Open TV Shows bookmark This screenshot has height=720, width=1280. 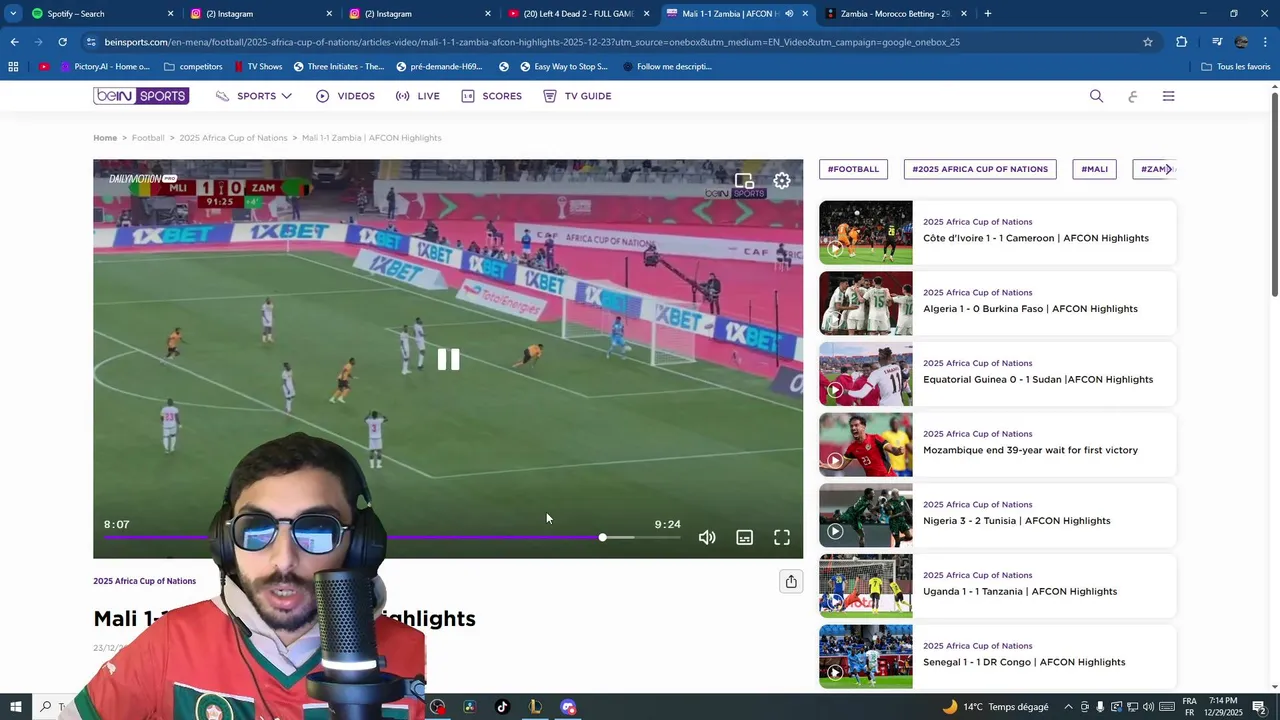258,67
